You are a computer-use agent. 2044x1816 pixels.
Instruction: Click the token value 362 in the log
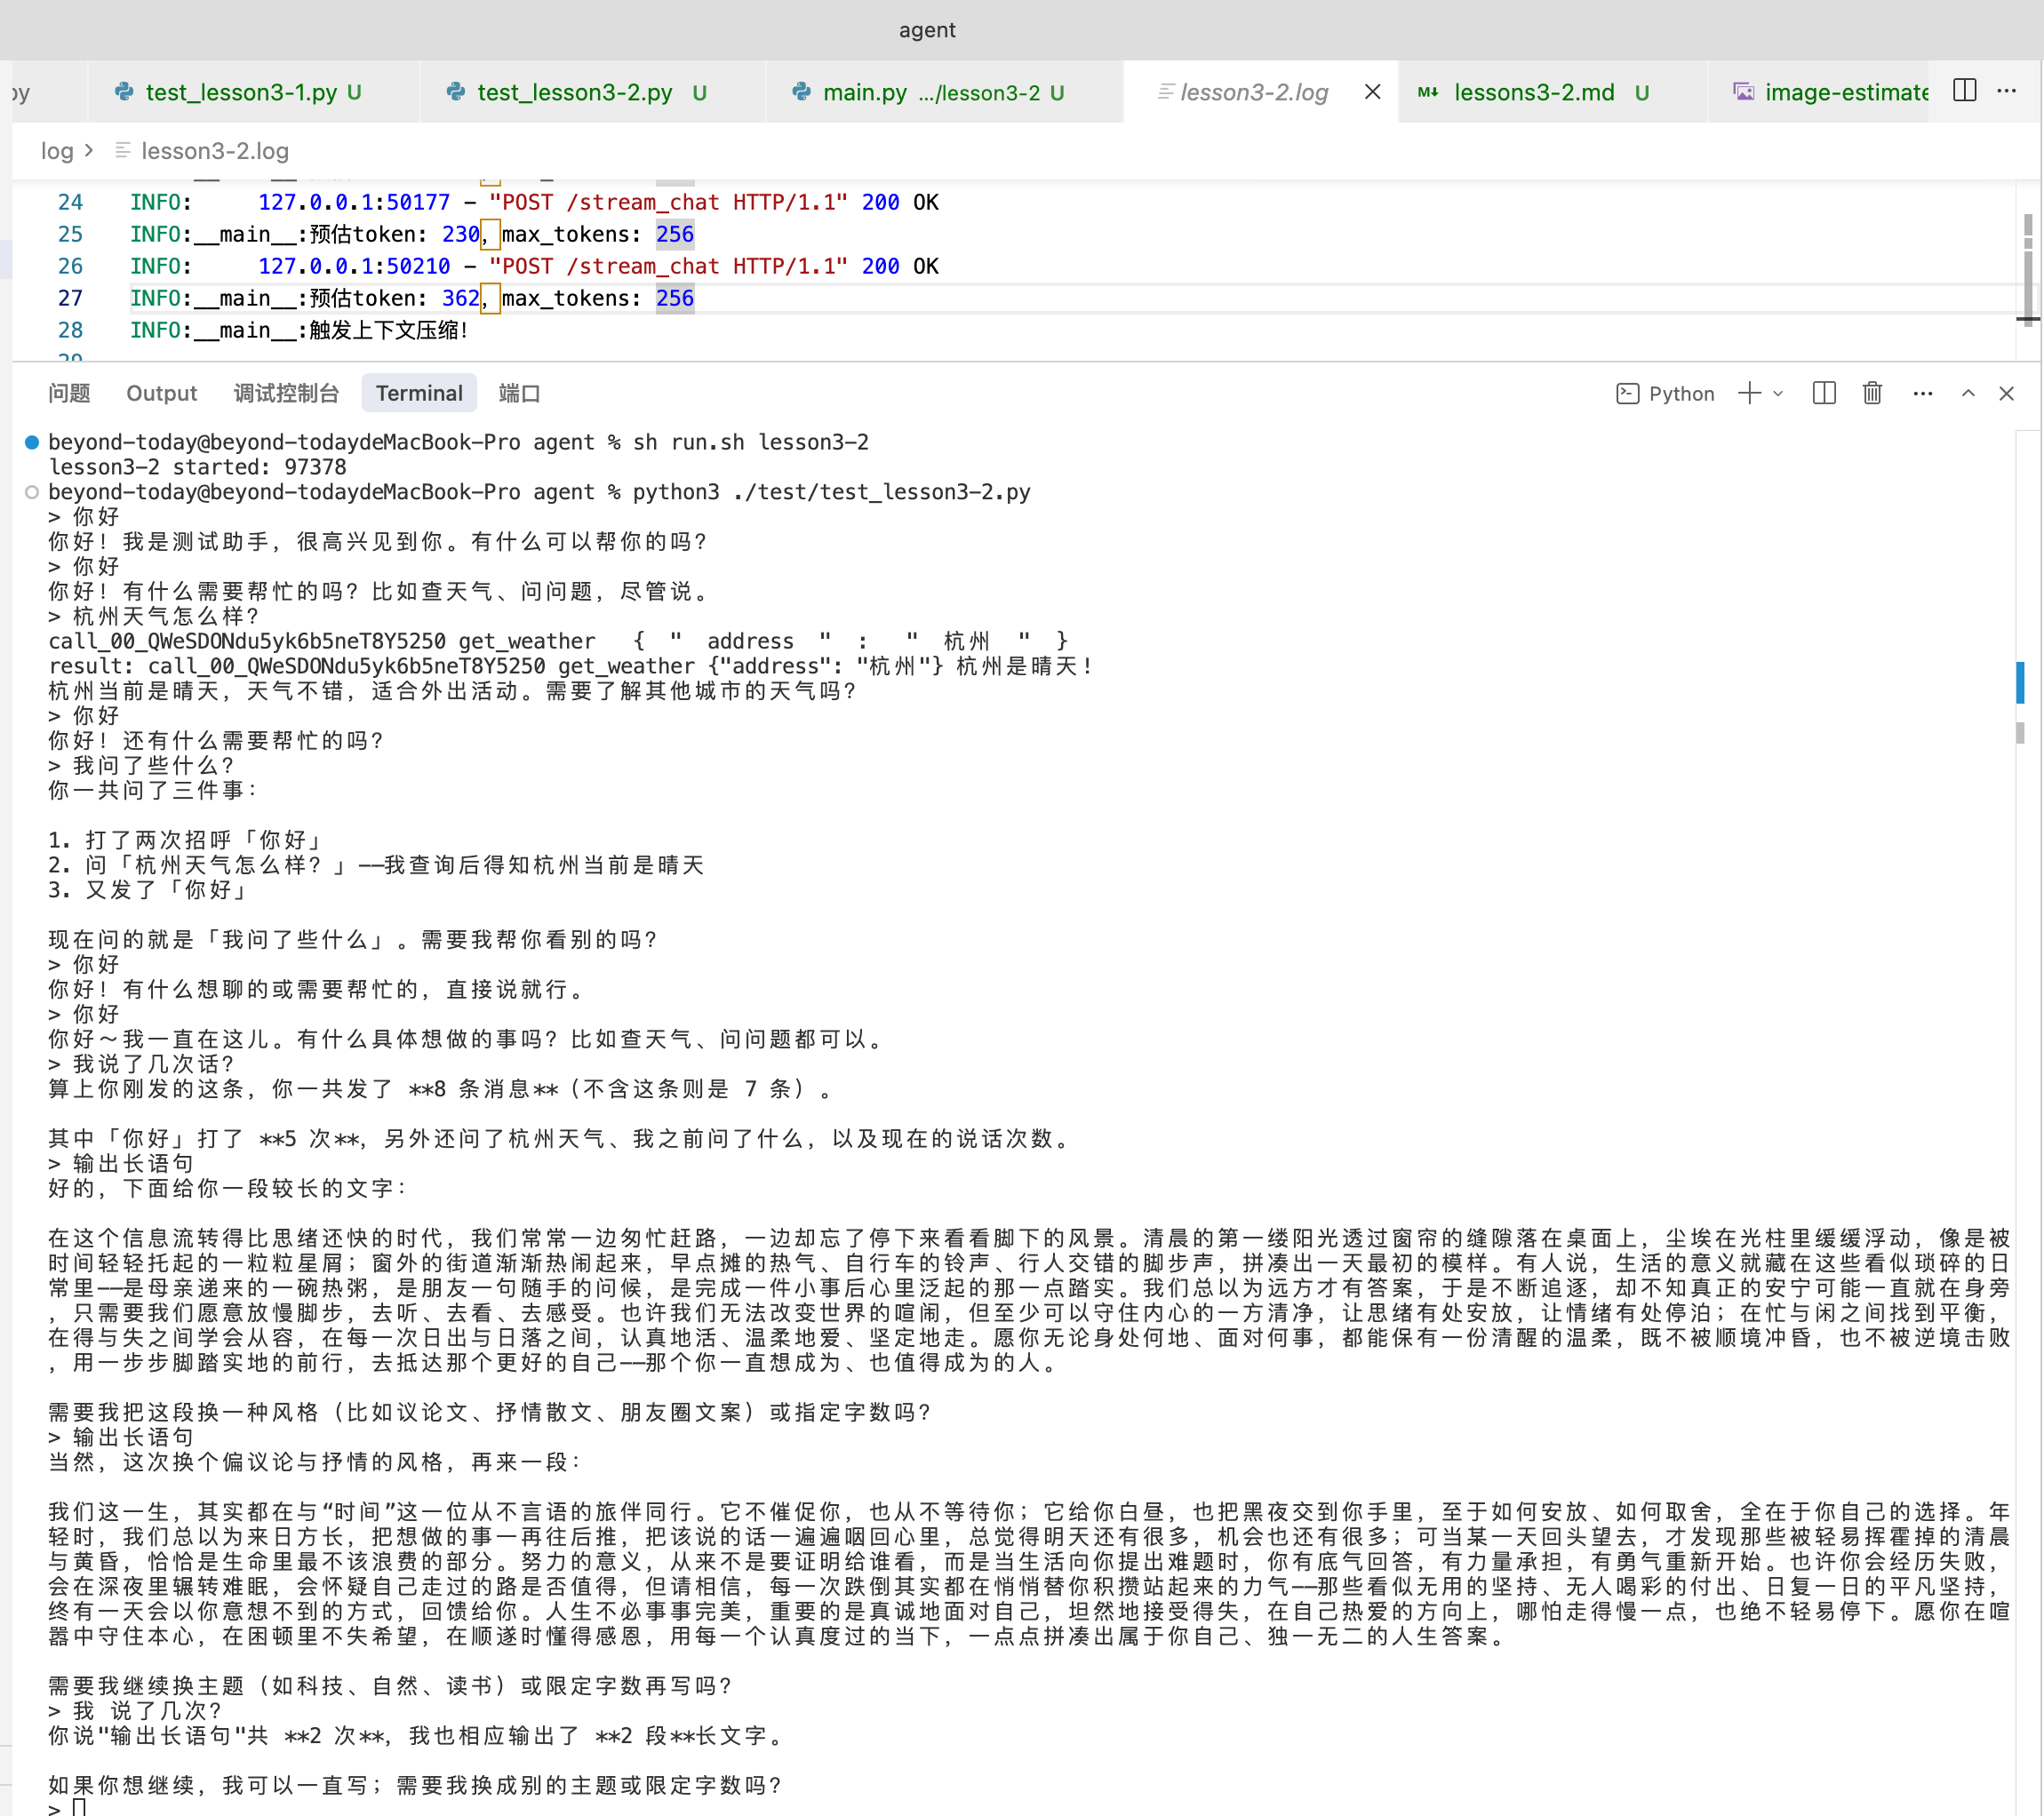(460, 299)
